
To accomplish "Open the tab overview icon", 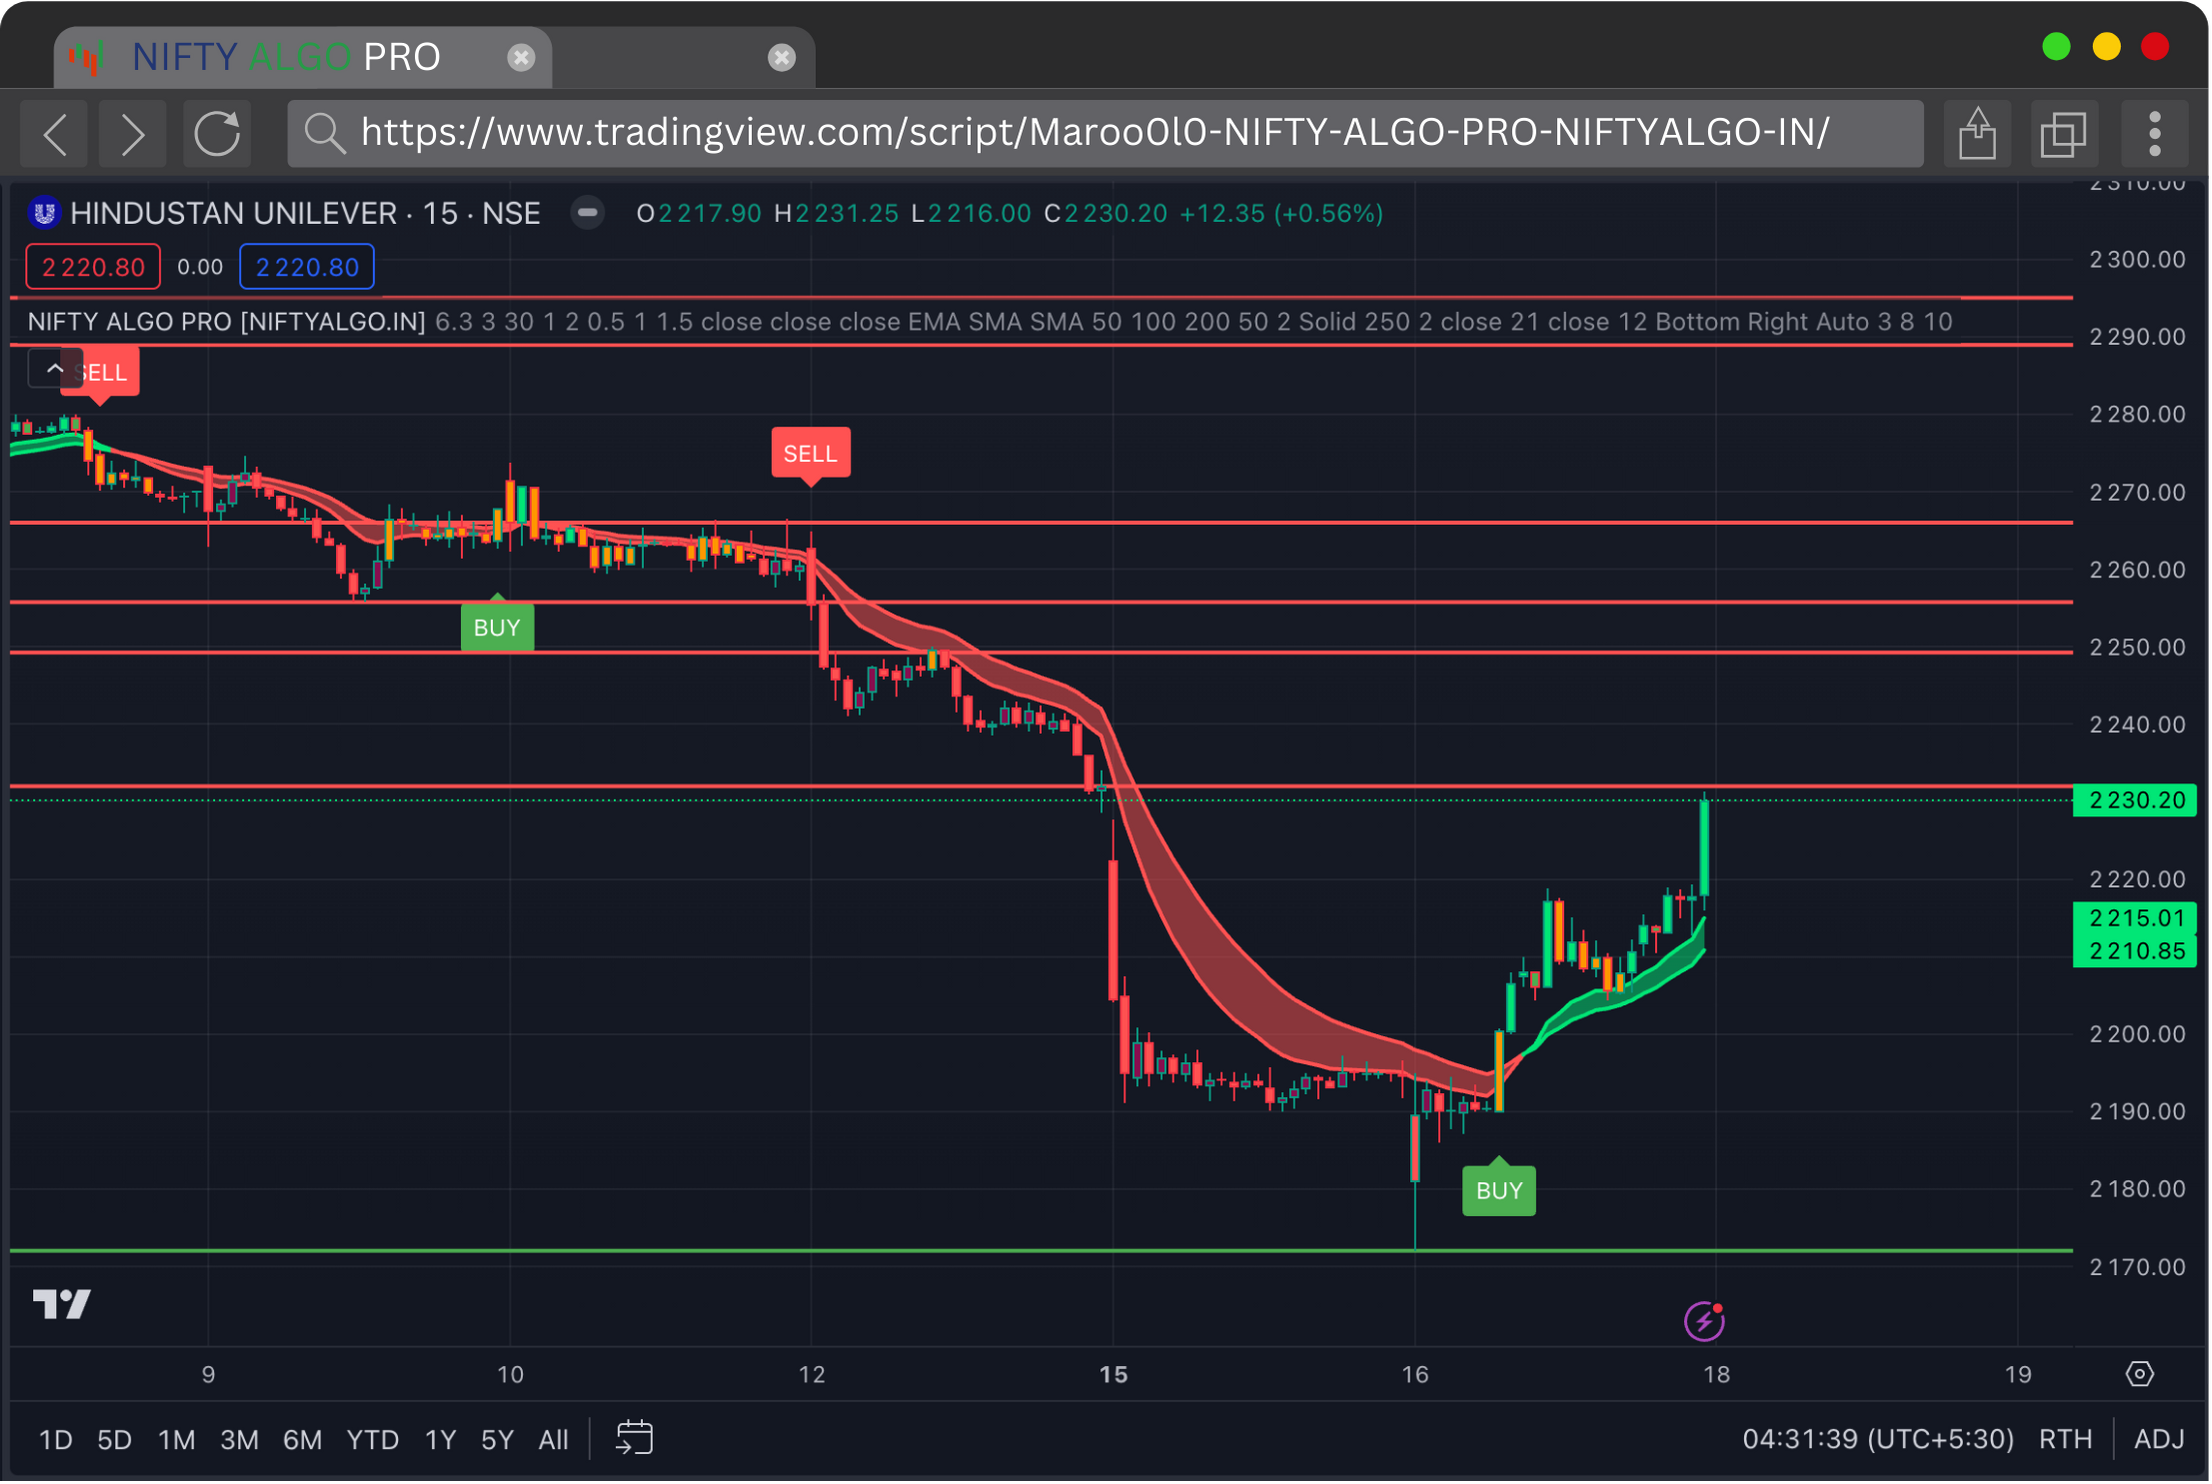I will pos(2065,133).
